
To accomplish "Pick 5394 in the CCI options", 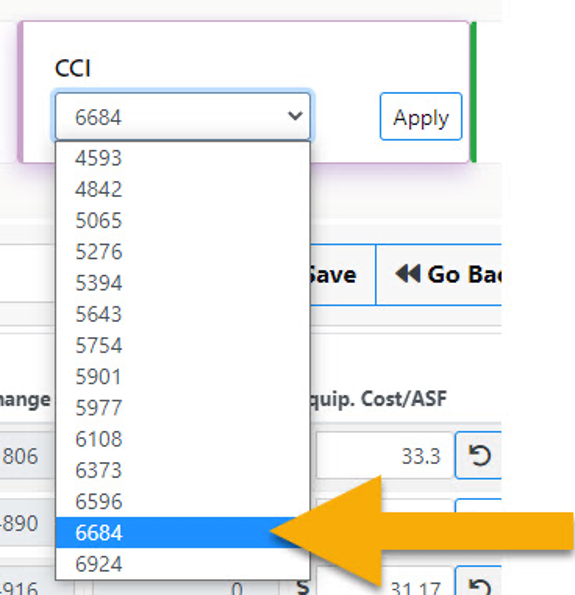I will (x=183, y=283).
